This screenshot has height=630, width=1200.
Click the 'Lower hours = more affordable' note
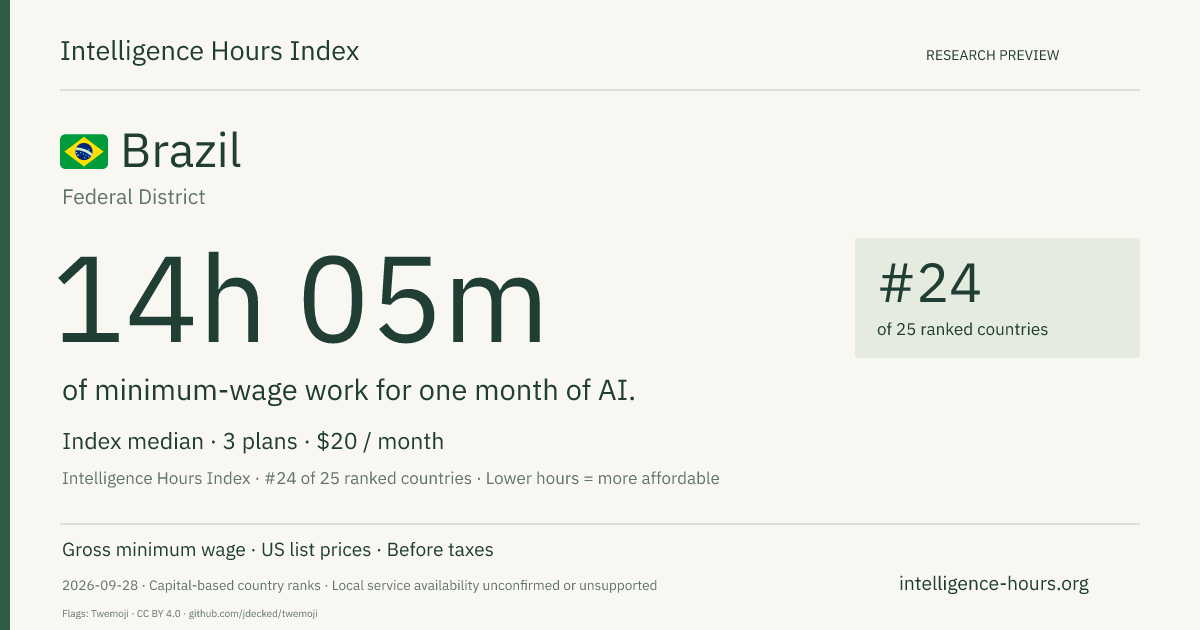point(603,478)
